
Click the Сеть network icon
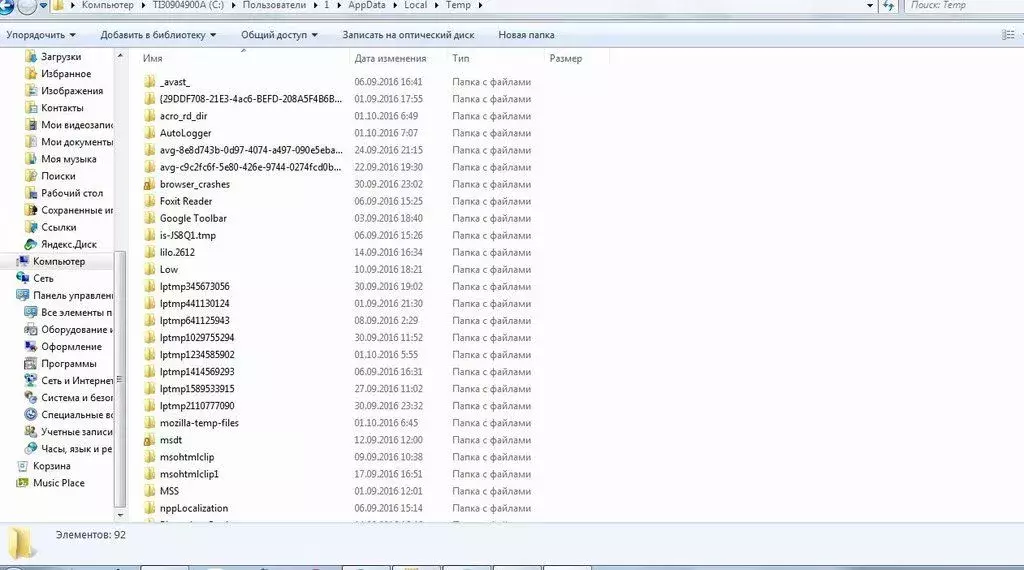[23, 278]
